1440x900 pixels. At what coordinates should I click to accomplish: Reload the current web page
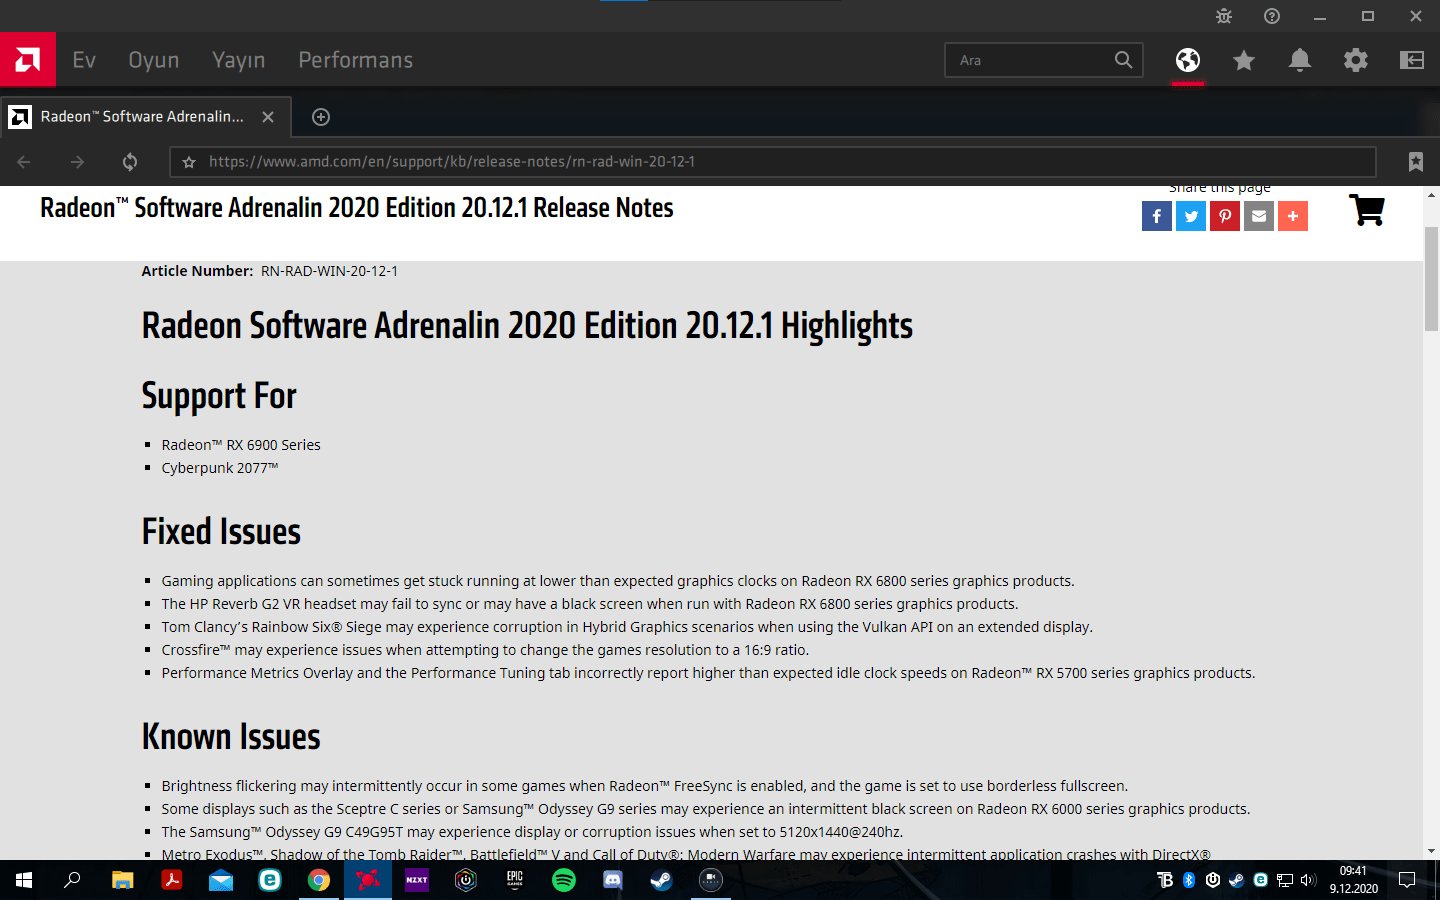pos(130,162)
